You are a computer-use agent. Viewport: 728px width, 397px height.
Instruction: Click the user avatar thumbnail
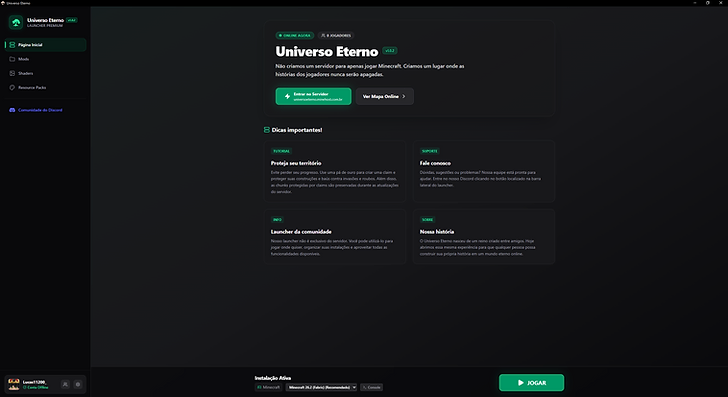[14, 384]
